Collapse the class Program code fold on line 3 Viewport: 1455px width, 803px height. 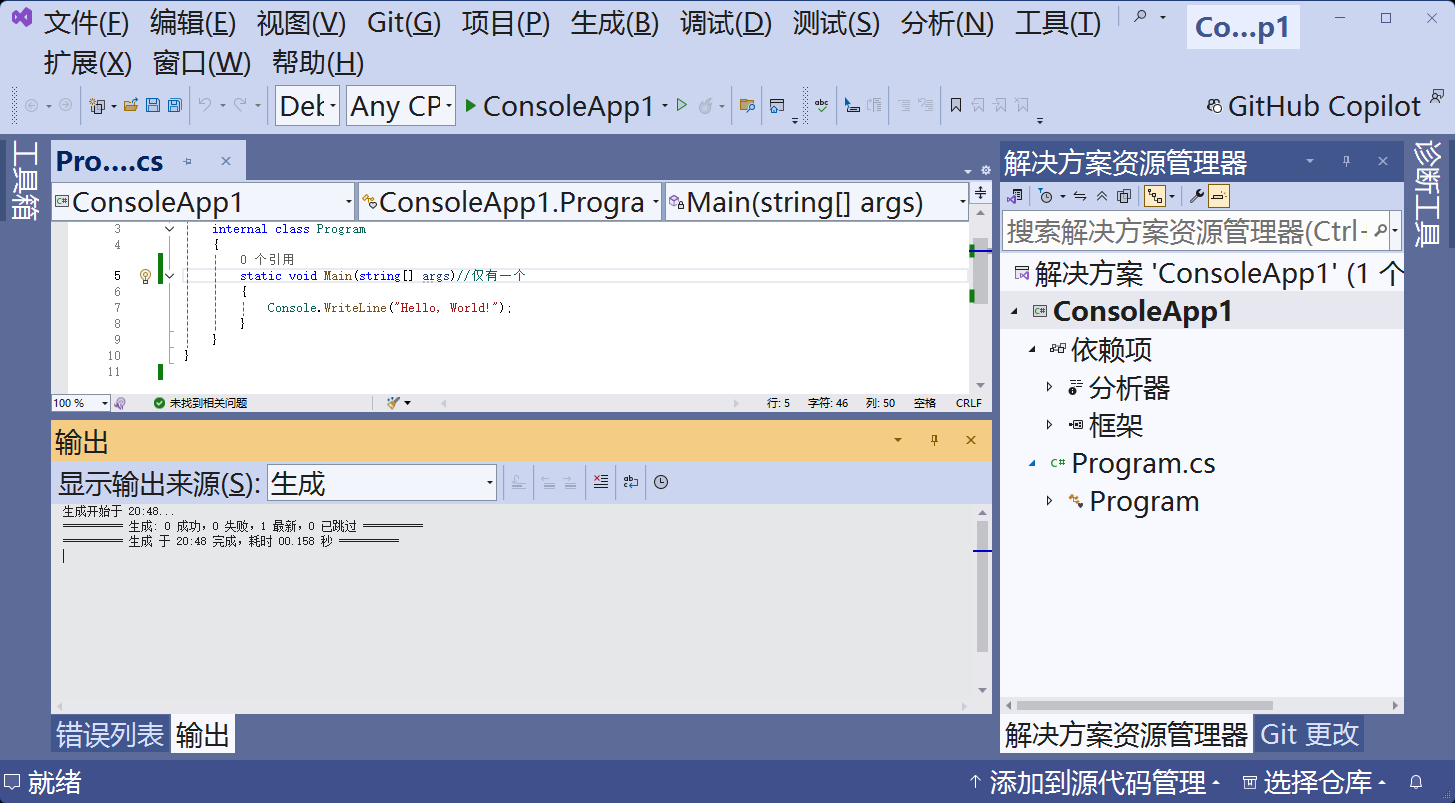point(169,229)
